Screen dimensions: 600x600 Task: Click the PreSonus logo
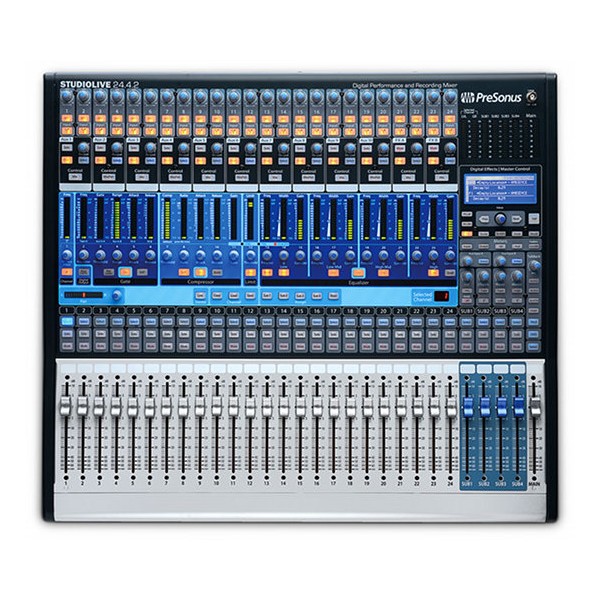click(x=492, y=97)
